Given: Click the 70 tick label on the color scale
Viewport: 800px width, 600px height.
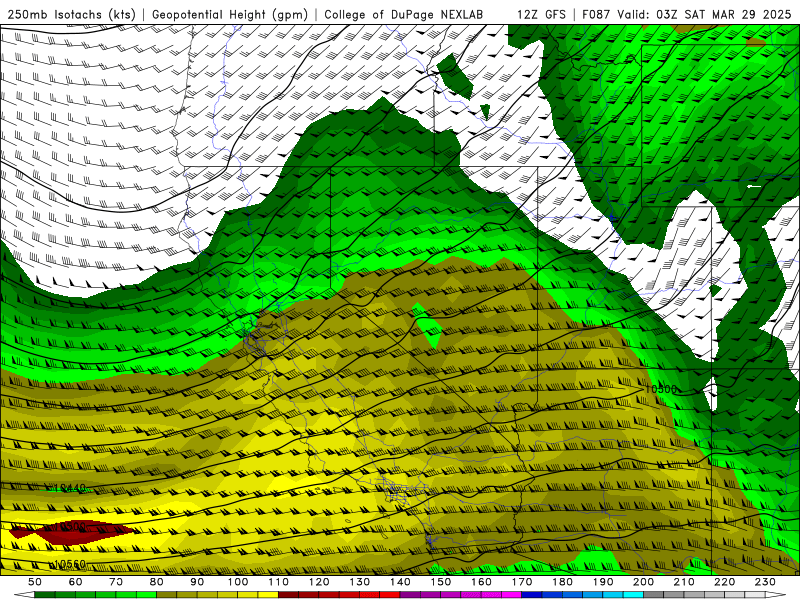Looking at the screenshot, I should coord(116,582).
